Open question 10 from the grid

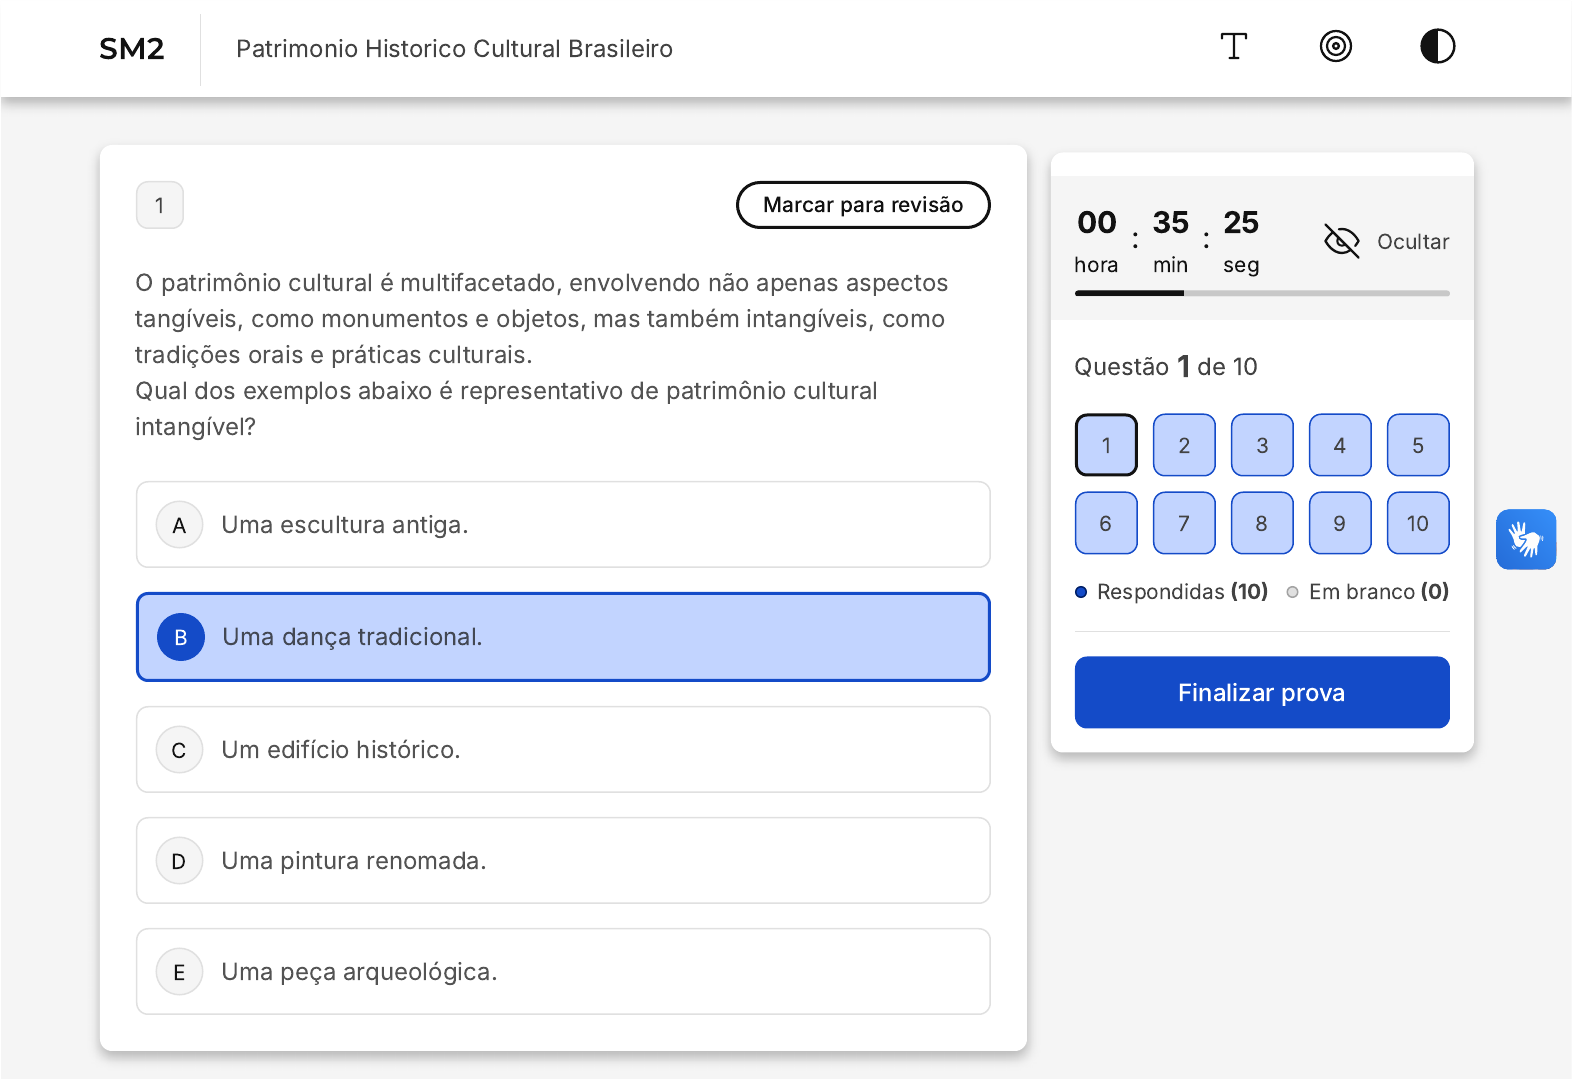(1417, 524)
